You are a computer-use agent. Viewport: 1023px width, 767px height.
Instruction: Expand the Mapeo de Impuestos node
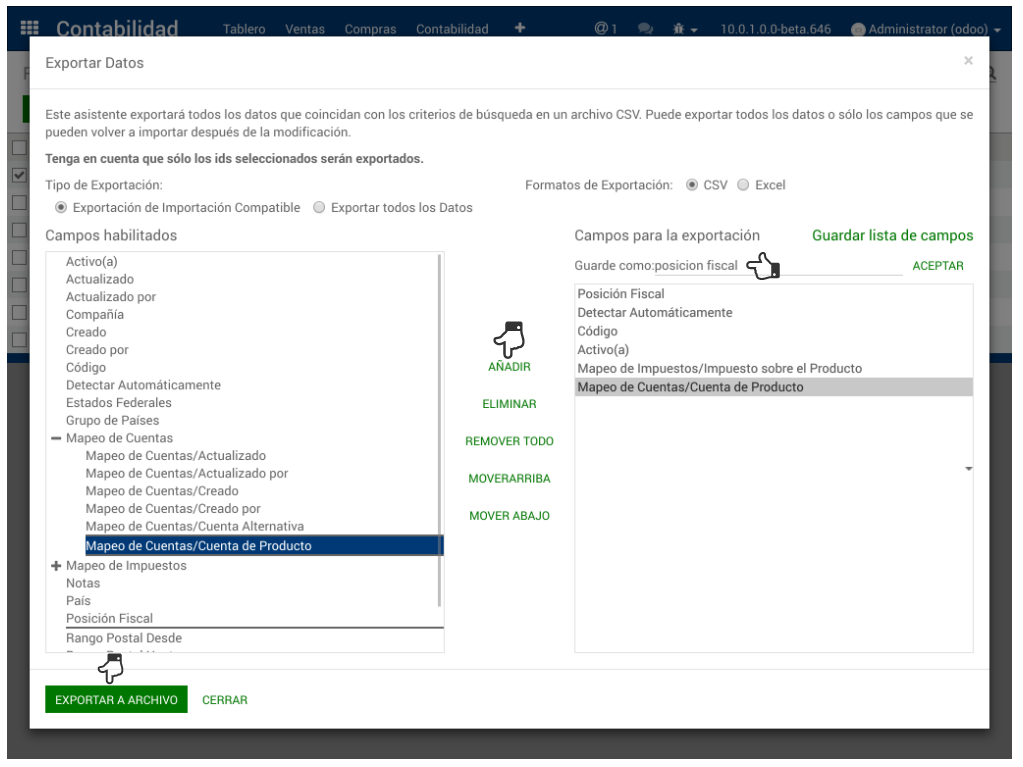click(x=56, y=566)
